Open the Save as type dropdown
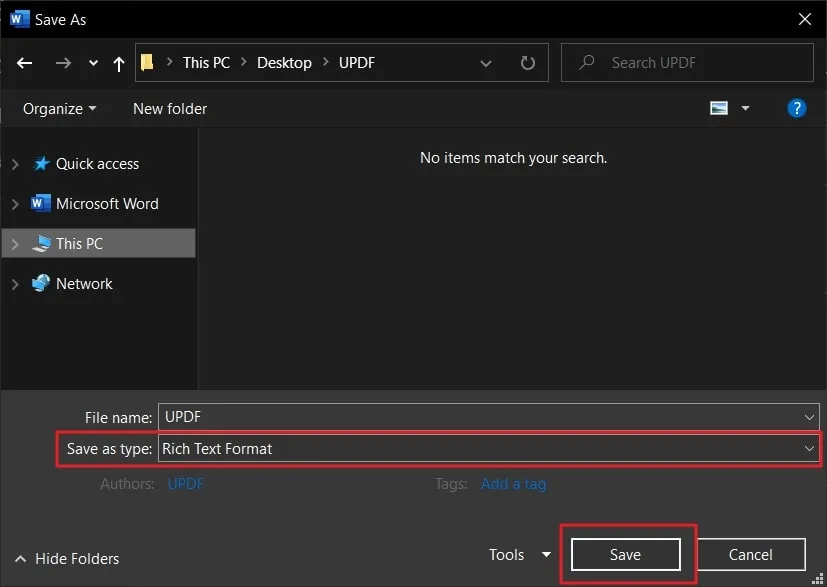Screen dimensions: 827x587 tap(810, 448)
